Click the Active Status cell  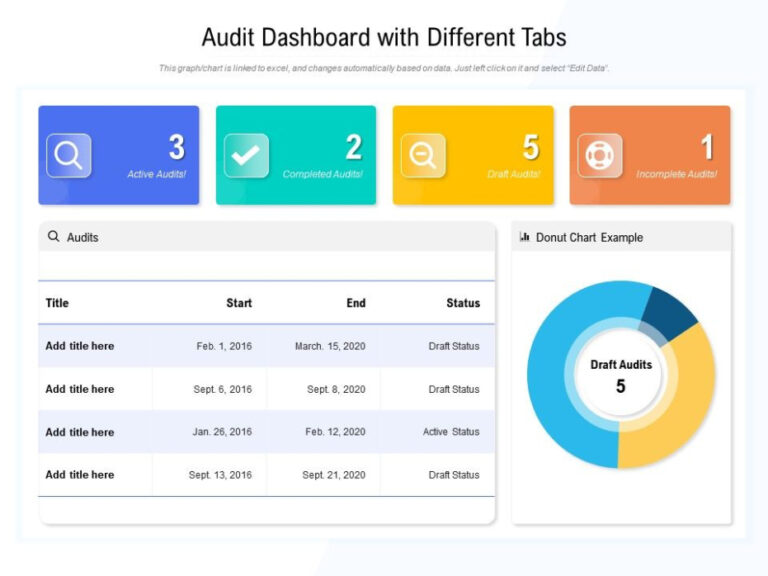pos(451,432)
